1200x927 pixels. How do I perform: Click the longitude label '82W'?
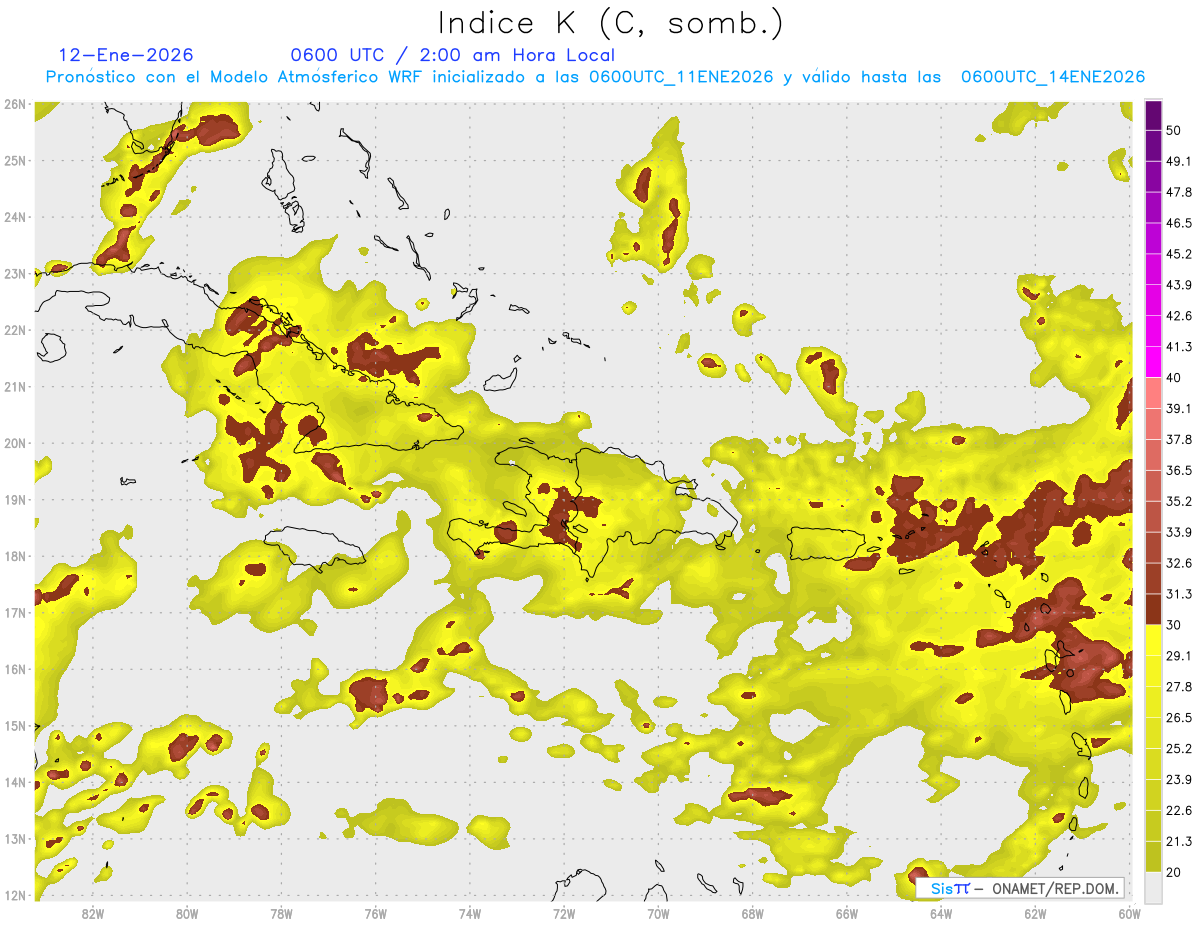(x=93, y=913)
